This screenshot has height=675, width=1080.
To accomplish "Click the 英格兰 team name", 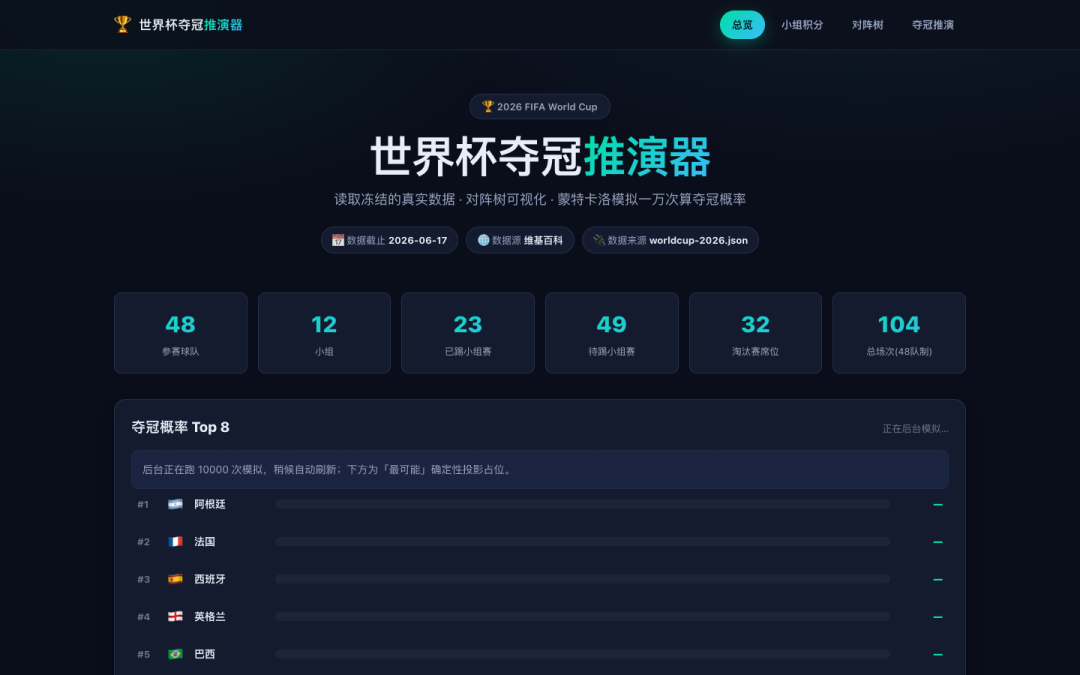I will [209, 616].
